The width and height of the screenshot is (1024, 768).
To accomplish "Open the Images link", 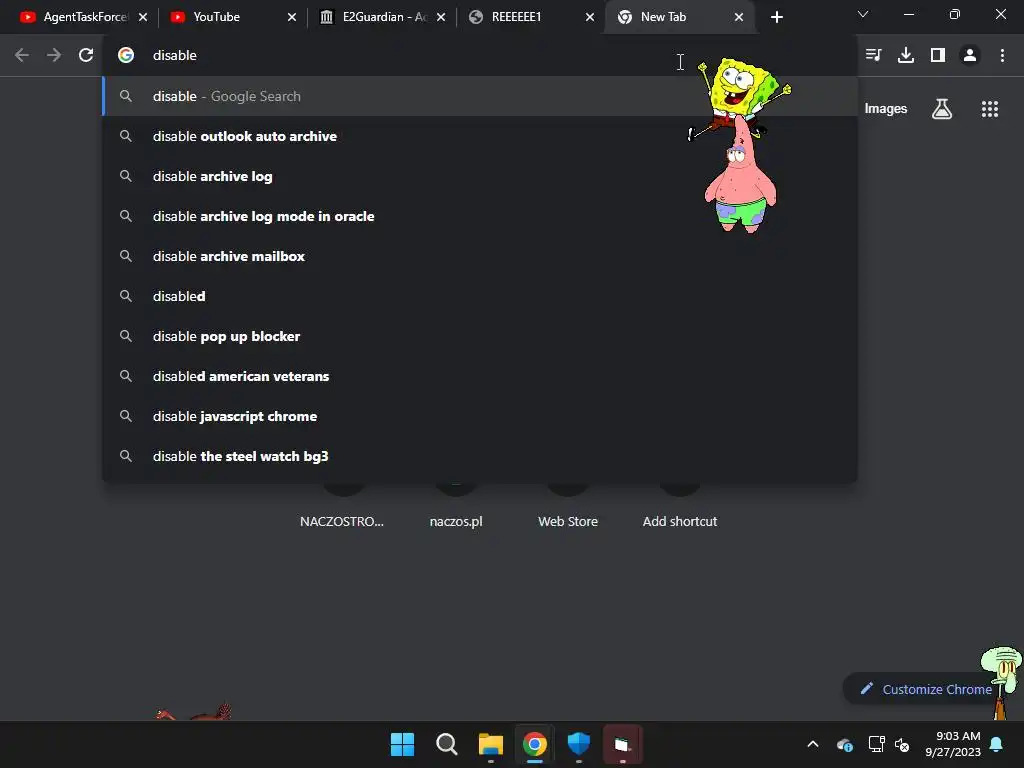I will click(x=886, y=108).
